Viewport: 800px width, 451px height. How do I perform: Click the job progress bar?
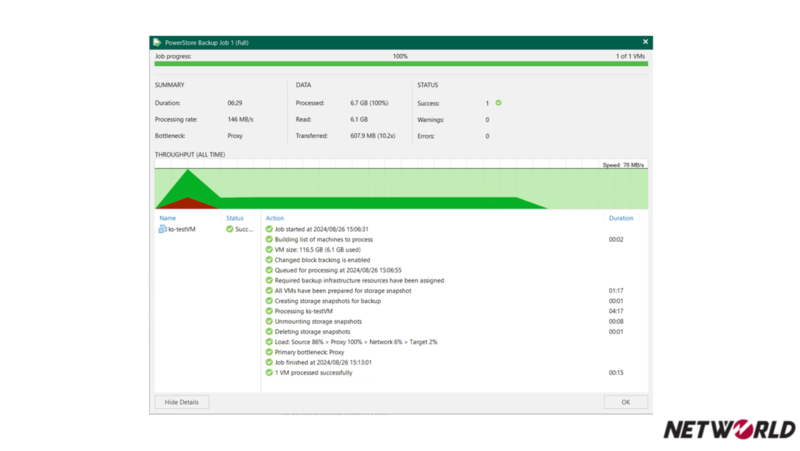401,64
